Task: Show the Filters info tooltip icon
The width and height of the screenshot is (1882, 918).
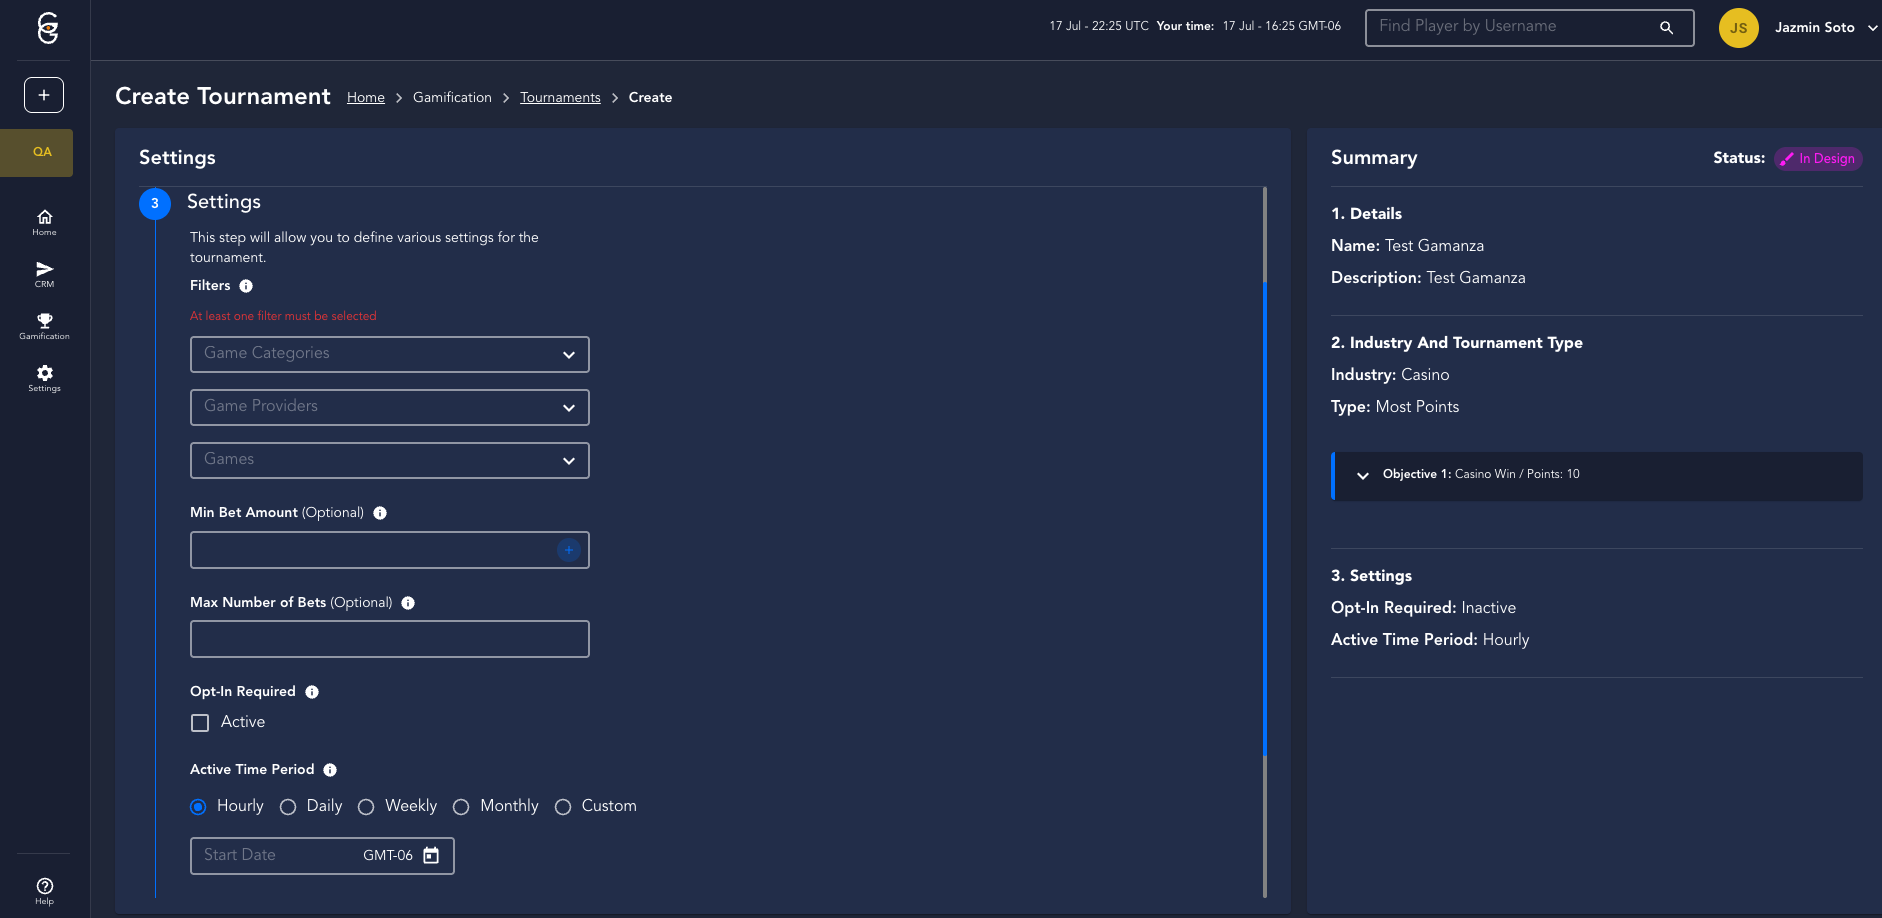Action: (x=246, y=286)
